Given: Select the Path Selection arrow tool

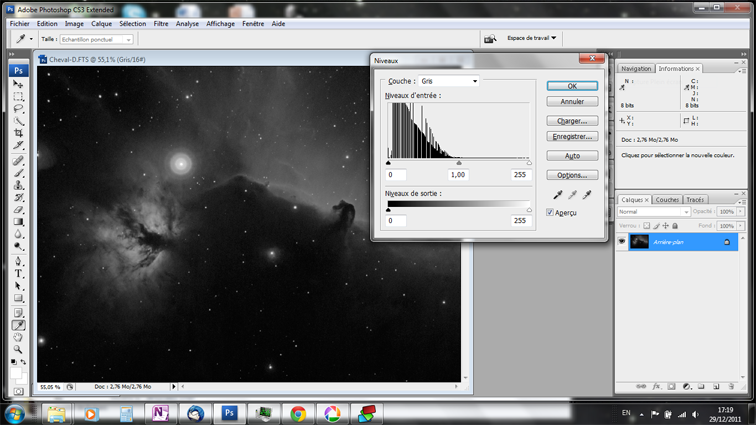Looking at the screenshot, I should [18, 286].
